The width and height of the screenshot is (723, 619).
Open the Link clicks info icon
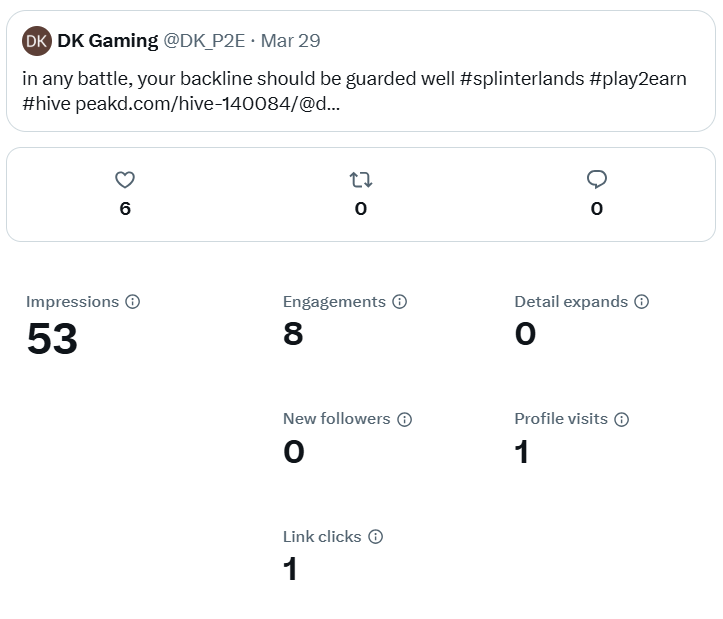[x=375, y=536]
